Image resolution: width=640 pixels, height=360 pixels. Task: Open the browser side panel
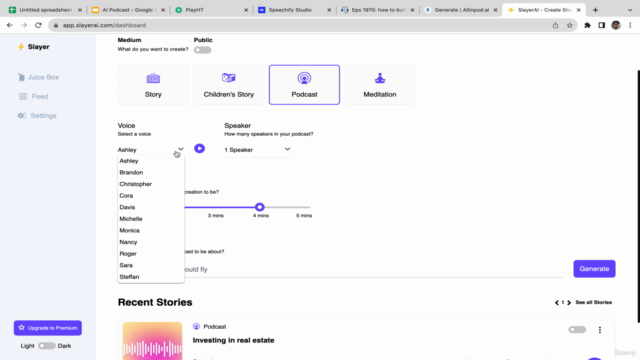click(601, 25)
